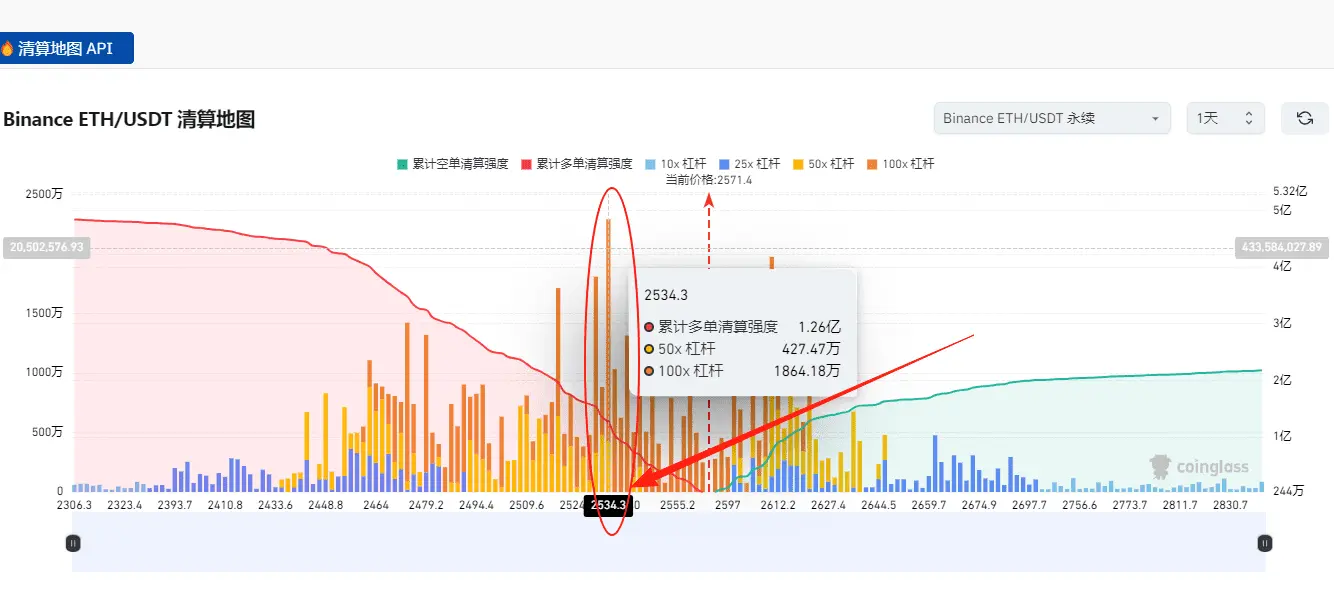Toggle the 25x 杠杆 legend entry
The width and height of the screenshot is (1334, 594).
click(749, 163)
